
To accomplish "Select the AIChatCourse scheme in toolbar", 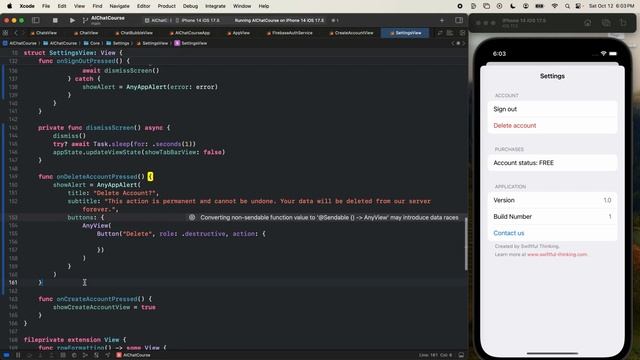I will pos(156,20).
